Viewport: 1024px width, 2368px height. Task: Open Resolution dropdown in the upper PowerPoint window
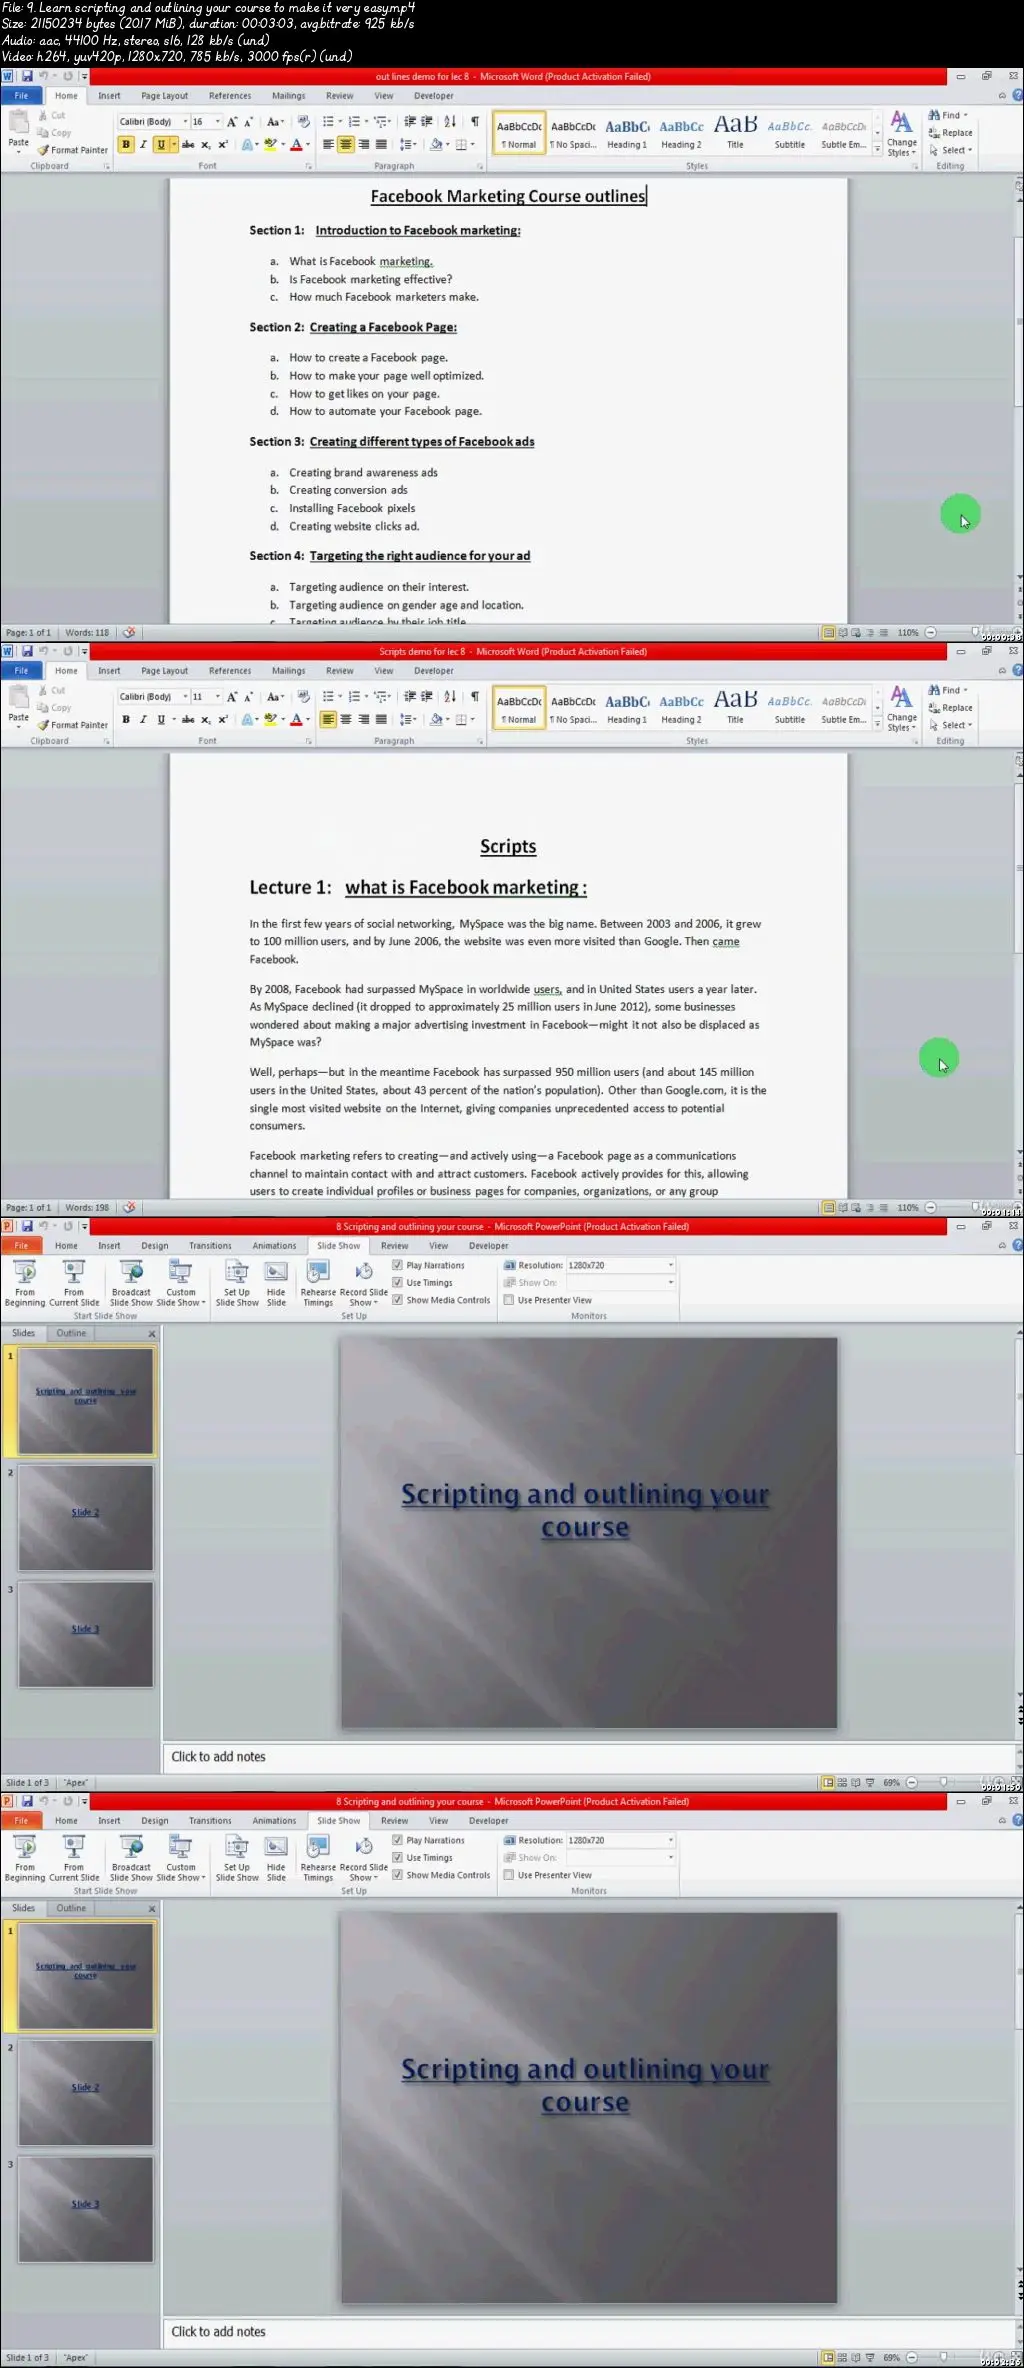point(670,1265)
